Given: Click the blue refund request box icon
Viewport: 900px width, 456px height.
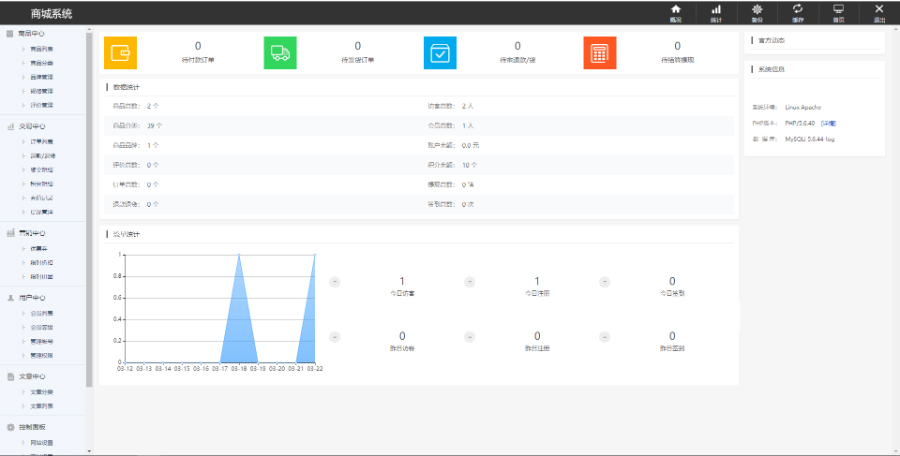Looking at the screenshot, I should [440, 53].
